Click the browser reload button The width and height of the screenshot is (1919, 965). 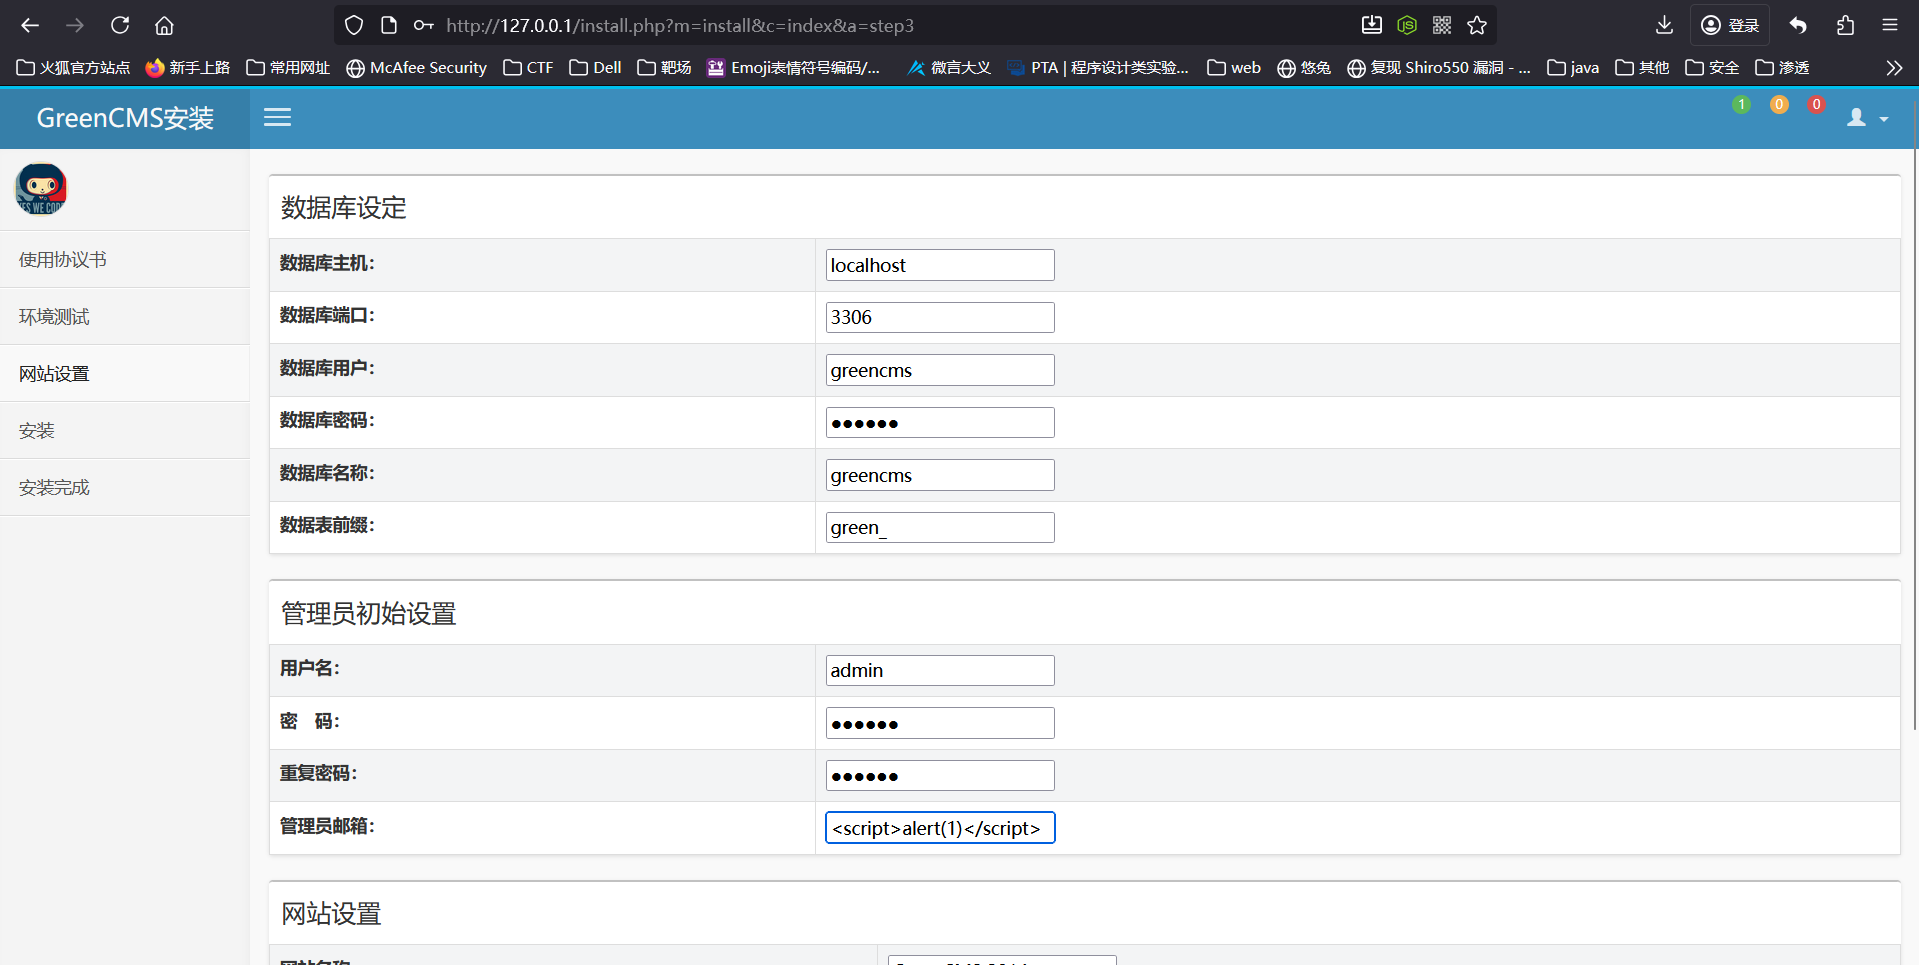(x=120, y=25)
